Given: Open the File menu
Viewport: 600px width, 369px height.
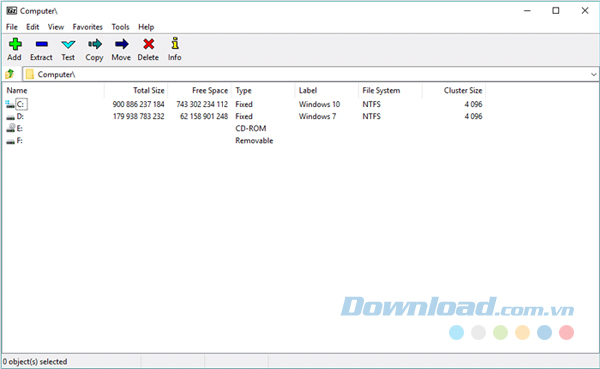Looking at the screenshot, I should (12, 27).
